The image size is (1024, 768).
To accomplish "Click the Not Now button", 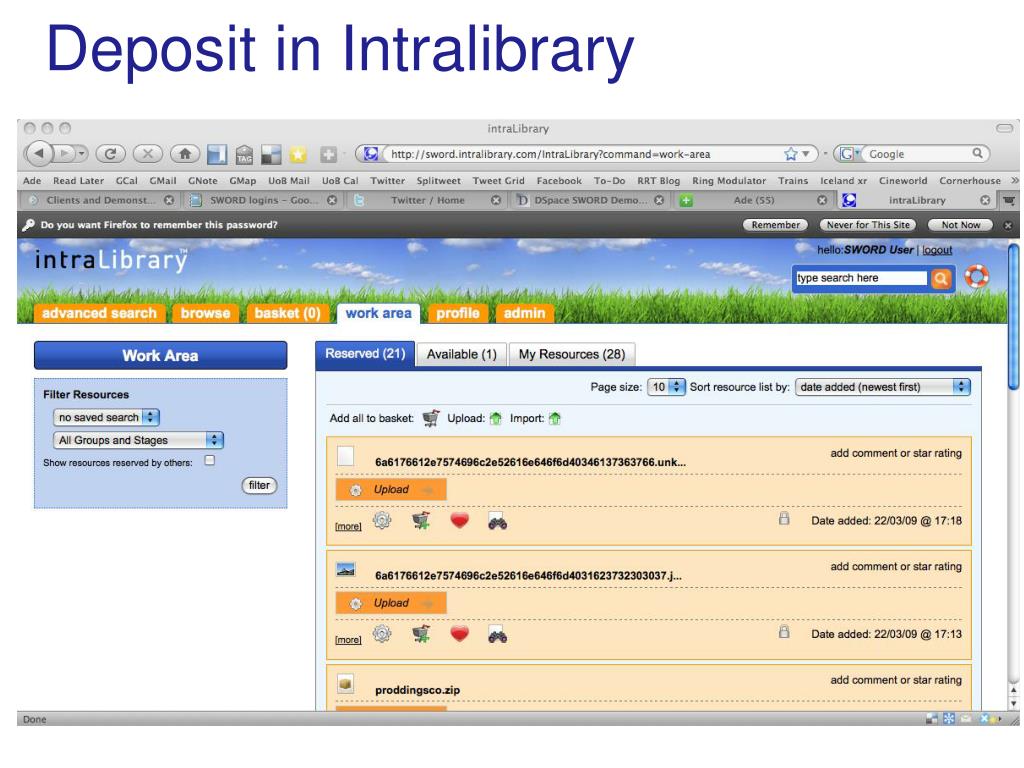I will (961, 225).
